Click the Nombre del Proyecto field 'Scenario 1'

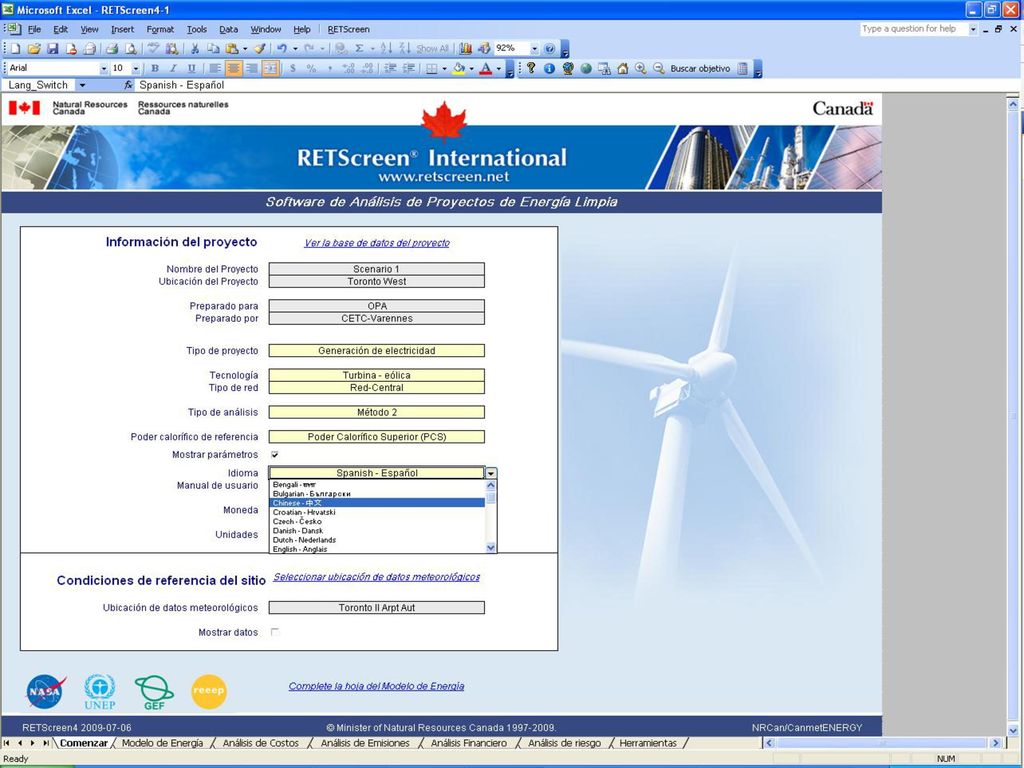[377, 269]
